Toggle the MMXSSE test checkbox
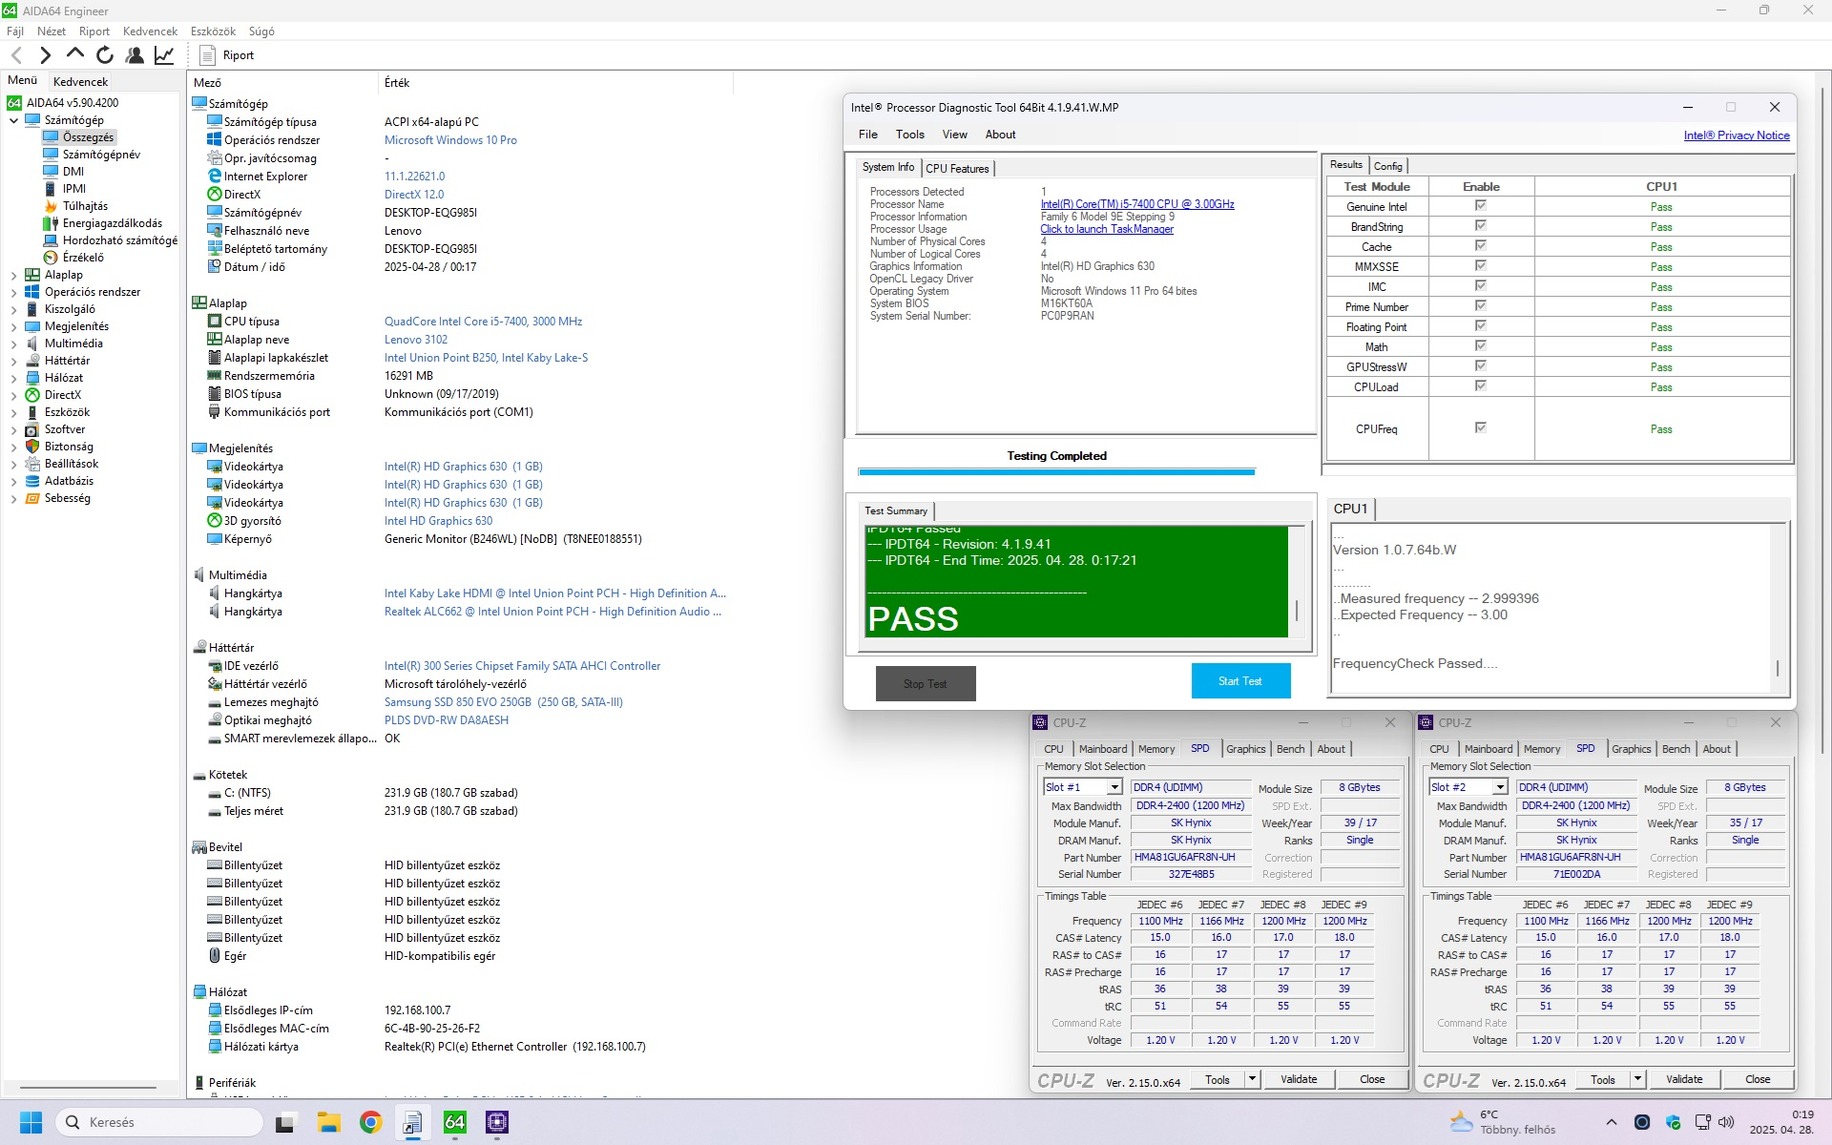 click(x=1480, y=266)
